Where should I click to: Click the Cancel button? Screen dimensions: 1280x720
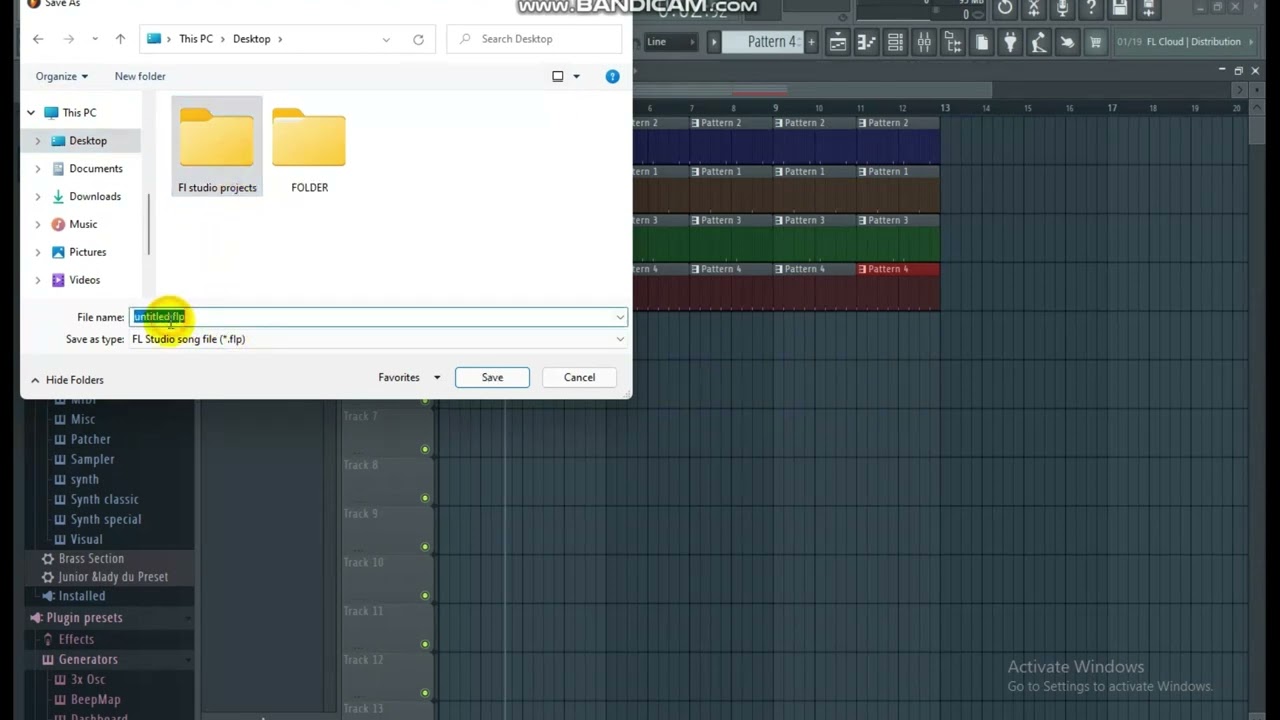click(x=579, y=377)
